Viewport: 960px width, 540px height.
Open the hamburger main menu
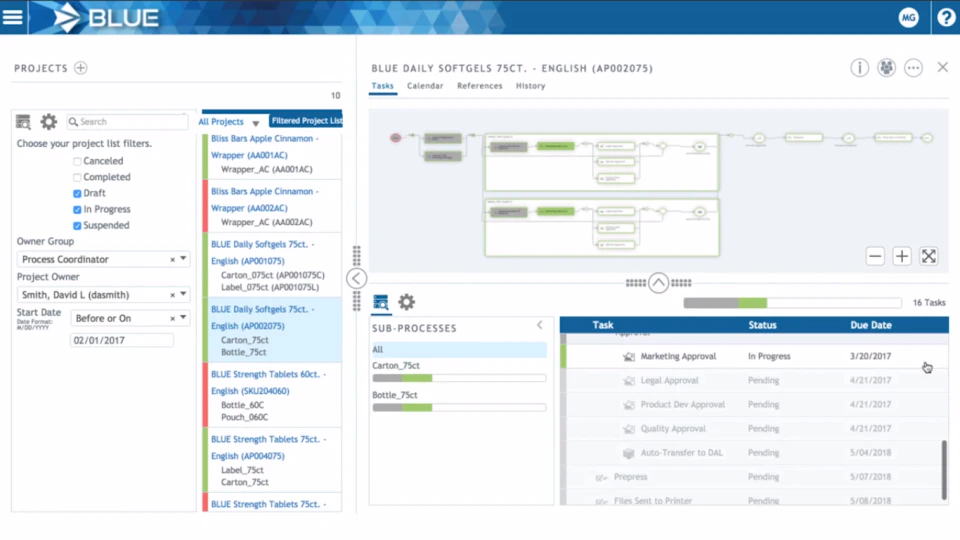coord(12,17)
